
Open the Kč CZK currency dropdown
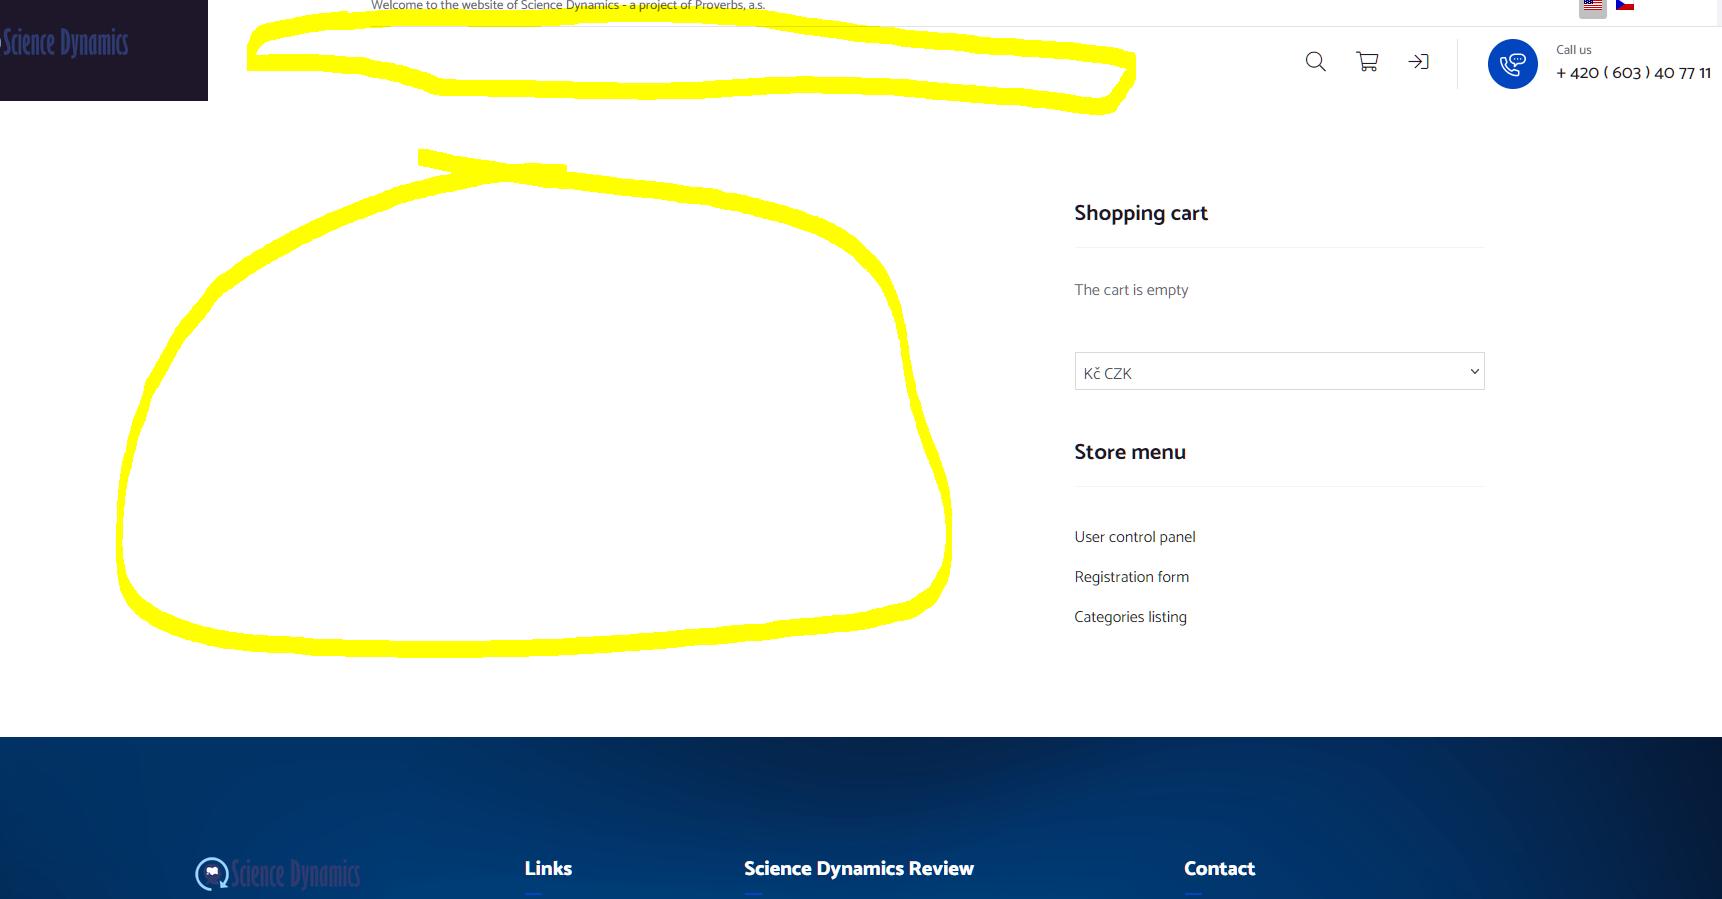pos(1279,371)
